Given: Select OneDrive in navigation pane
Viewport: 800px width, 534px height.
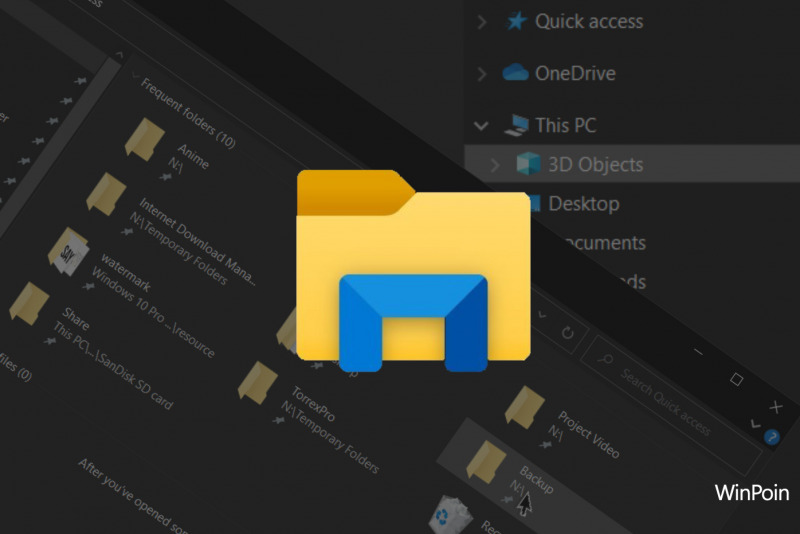Looking at the screenshot, I should pos(576,73).
